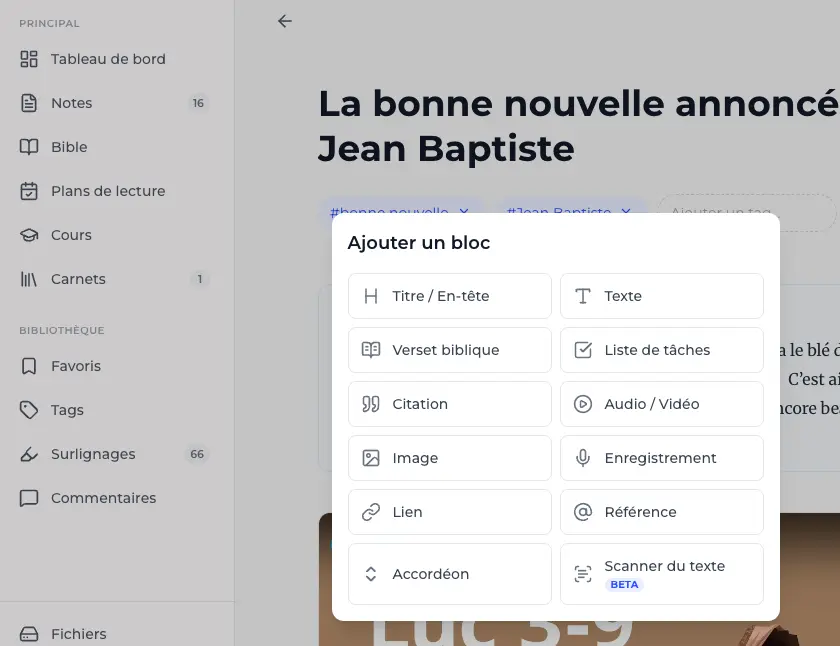Insert a Référence block
The height and width of the screenshot is (646, 840).
coord(661,512)
